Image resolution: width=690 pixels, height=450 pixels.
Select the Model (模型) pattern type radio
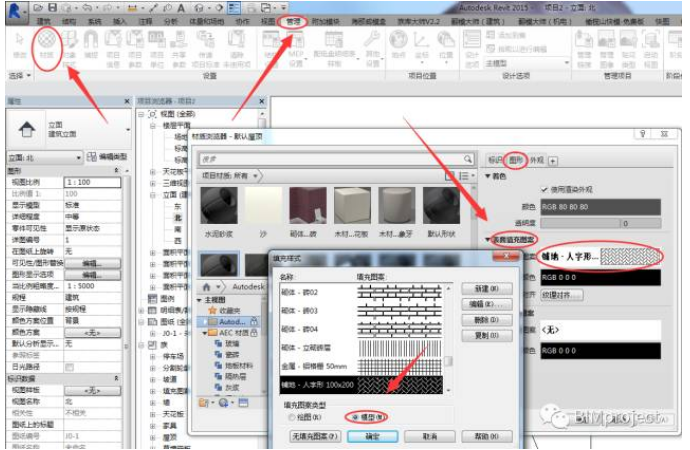point(356,417)
